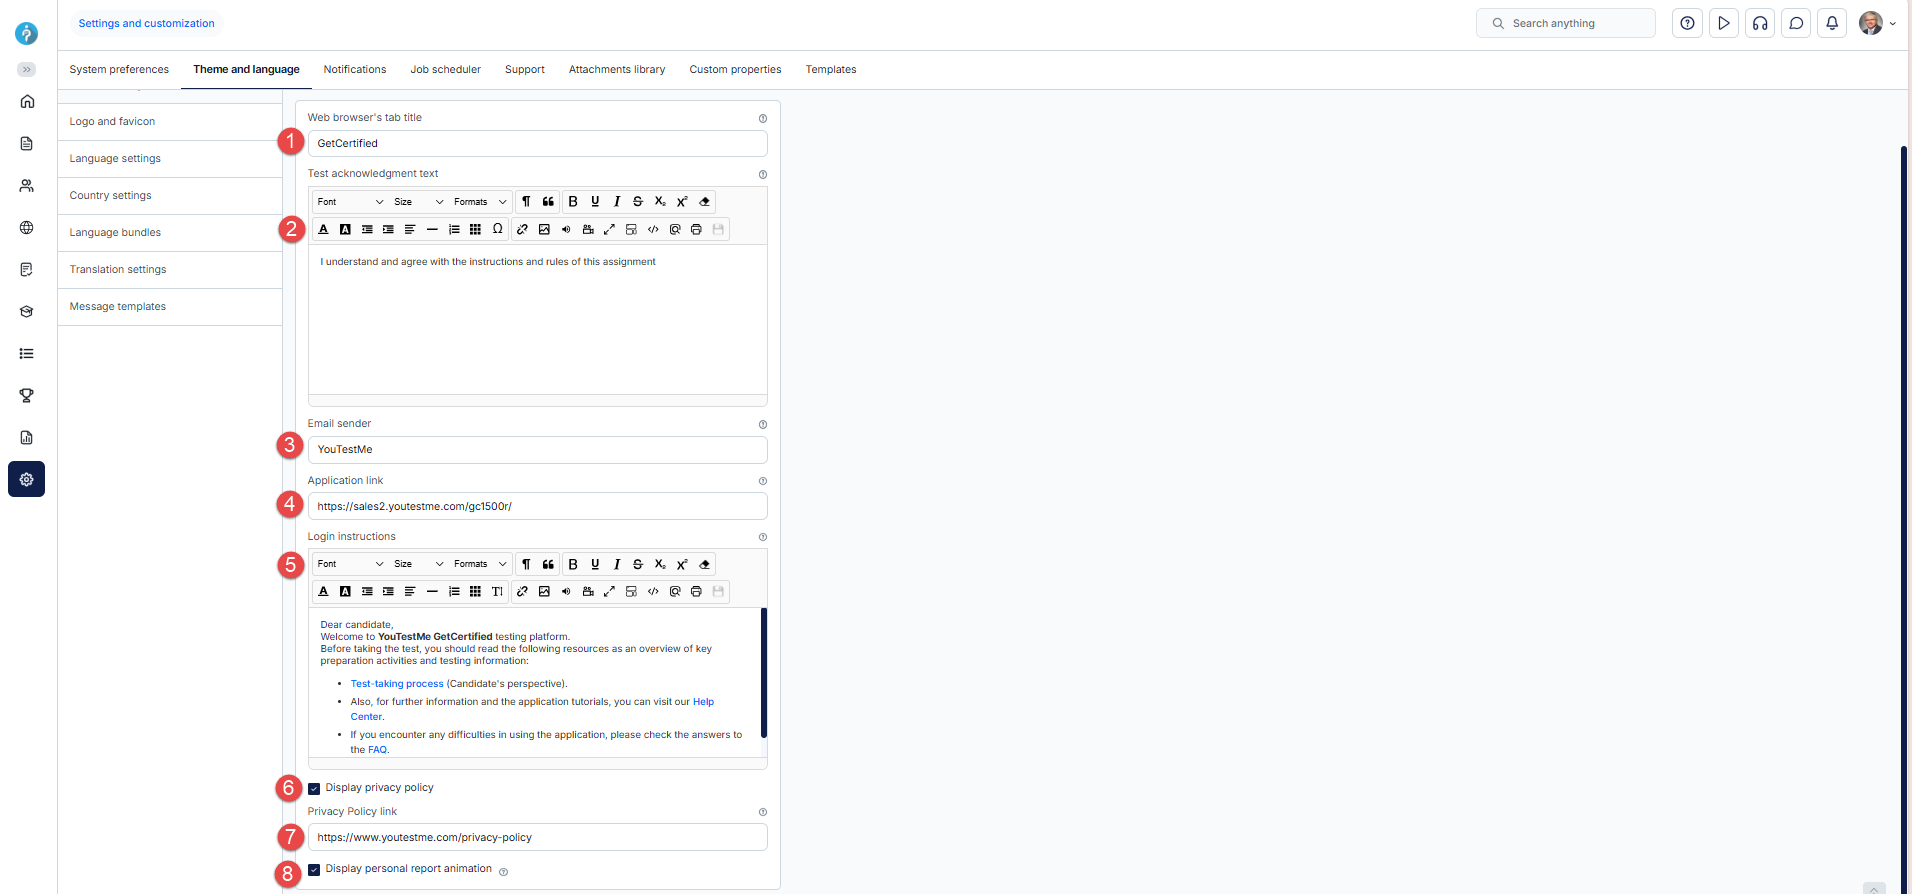
Task: Click insert link icon in Login instructions editor
Action: pos(522,592)
